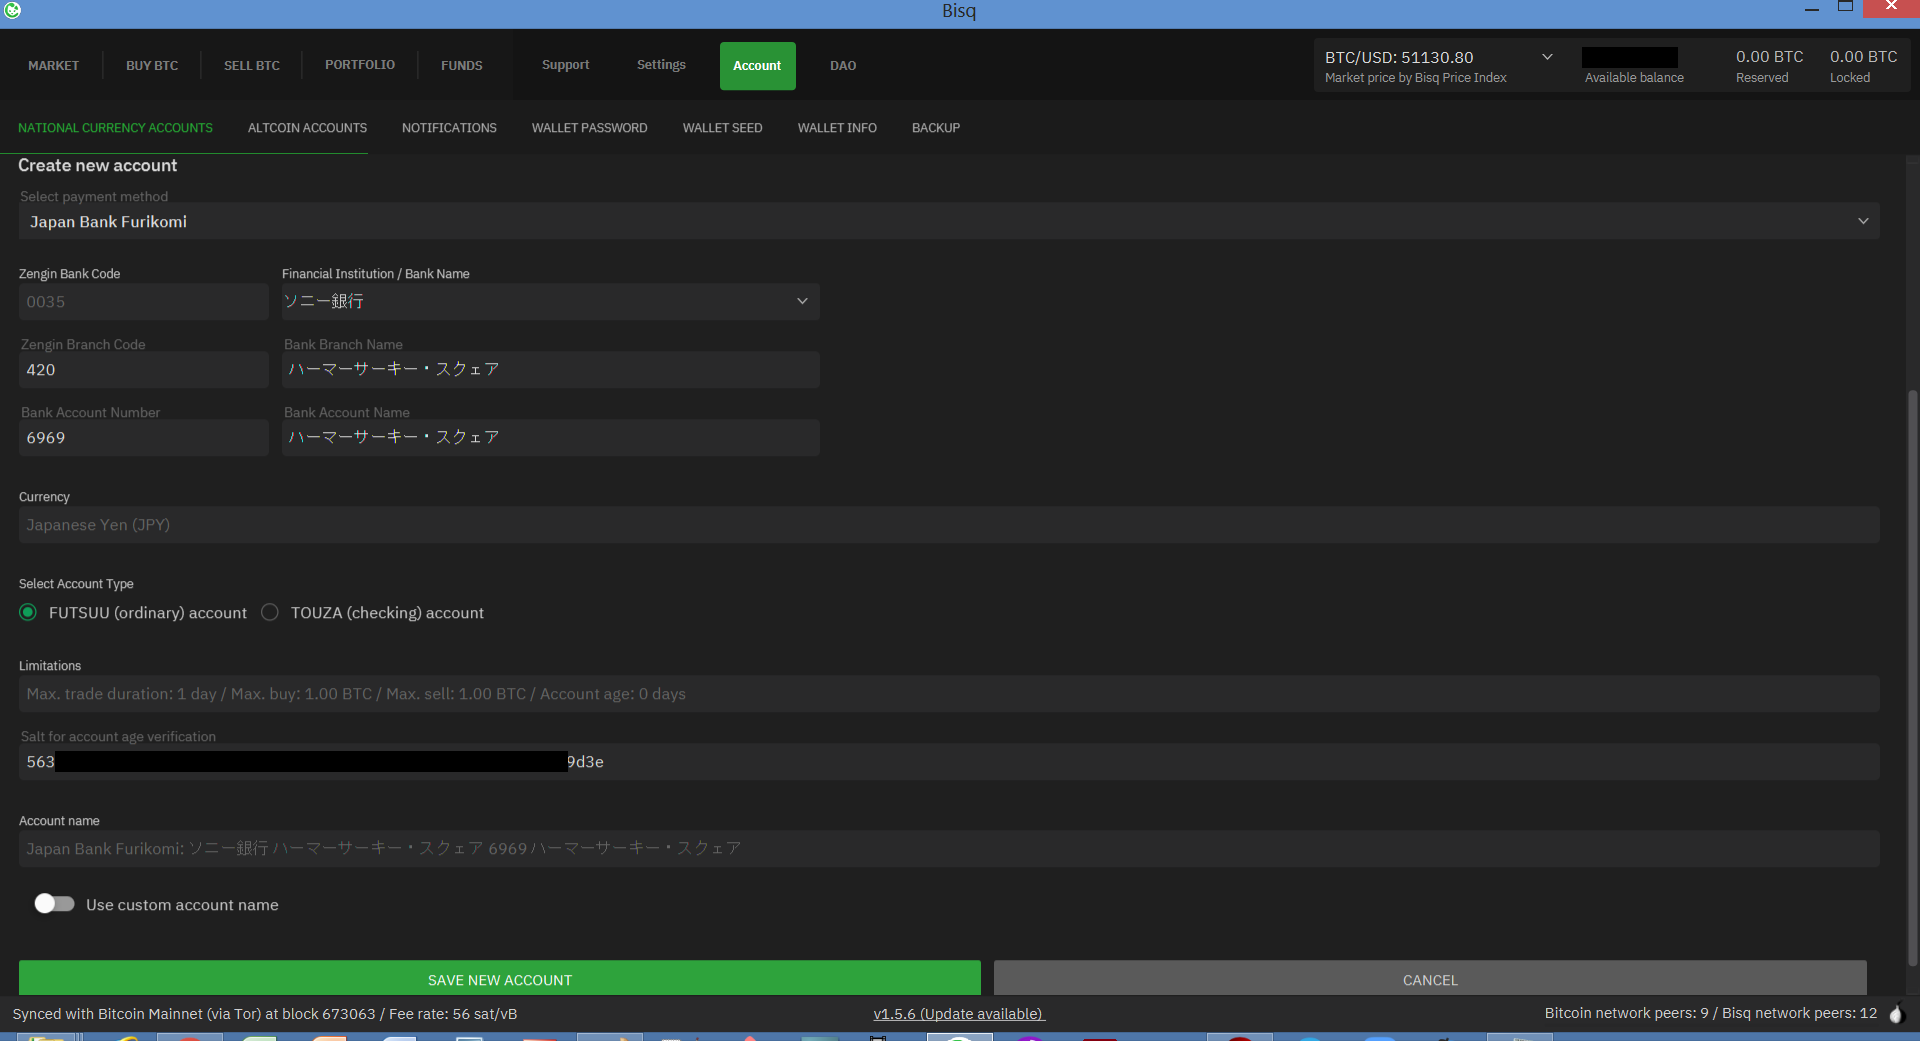Click the Bisq logo in title bar

point(12,10)
